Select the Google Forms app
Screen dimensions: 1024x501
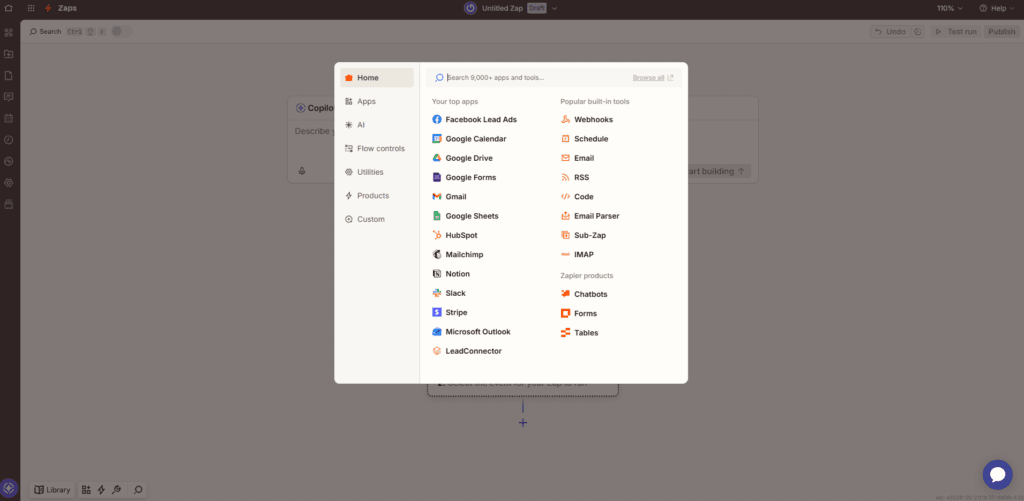click(x=464, y=177)
